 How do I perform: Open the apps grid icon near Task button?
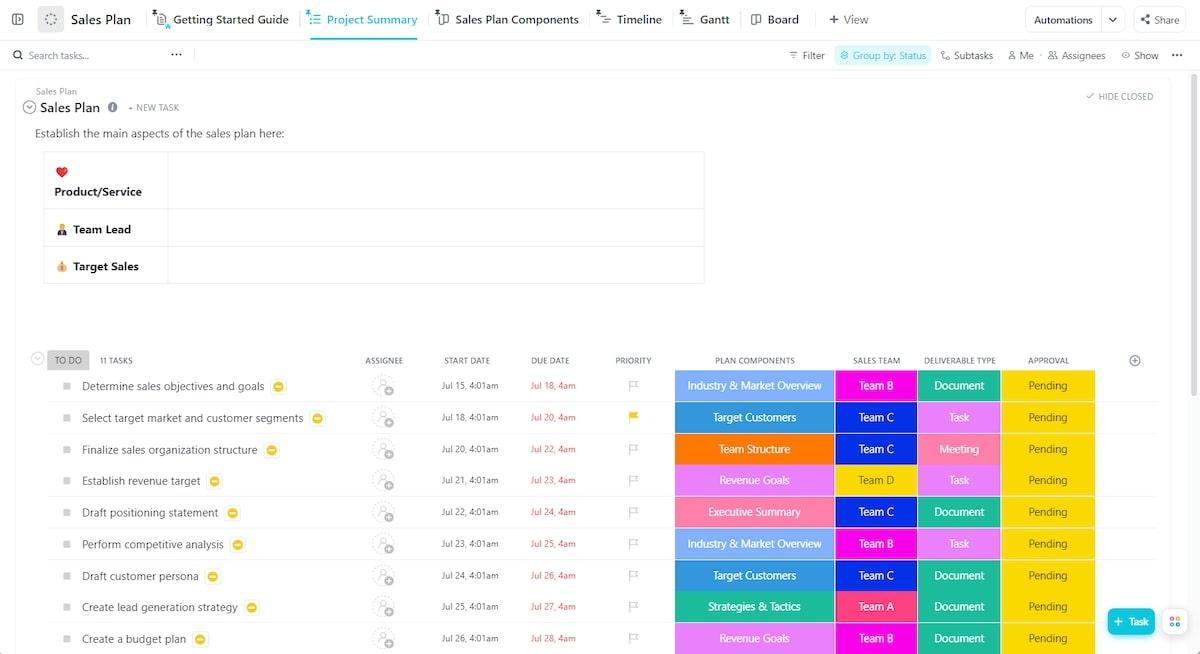pyautogui.click(x=1175, y=622)
